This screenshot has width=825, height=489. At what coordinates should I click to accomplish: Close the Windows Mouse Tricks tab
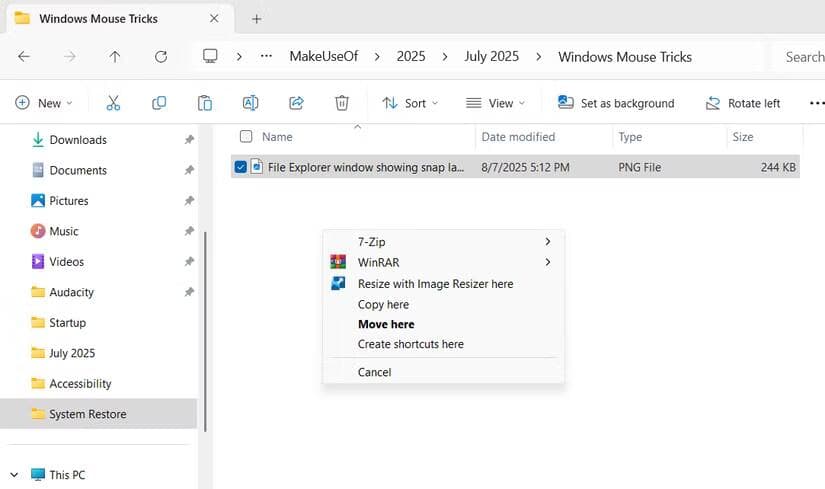[x=214, y=18]
